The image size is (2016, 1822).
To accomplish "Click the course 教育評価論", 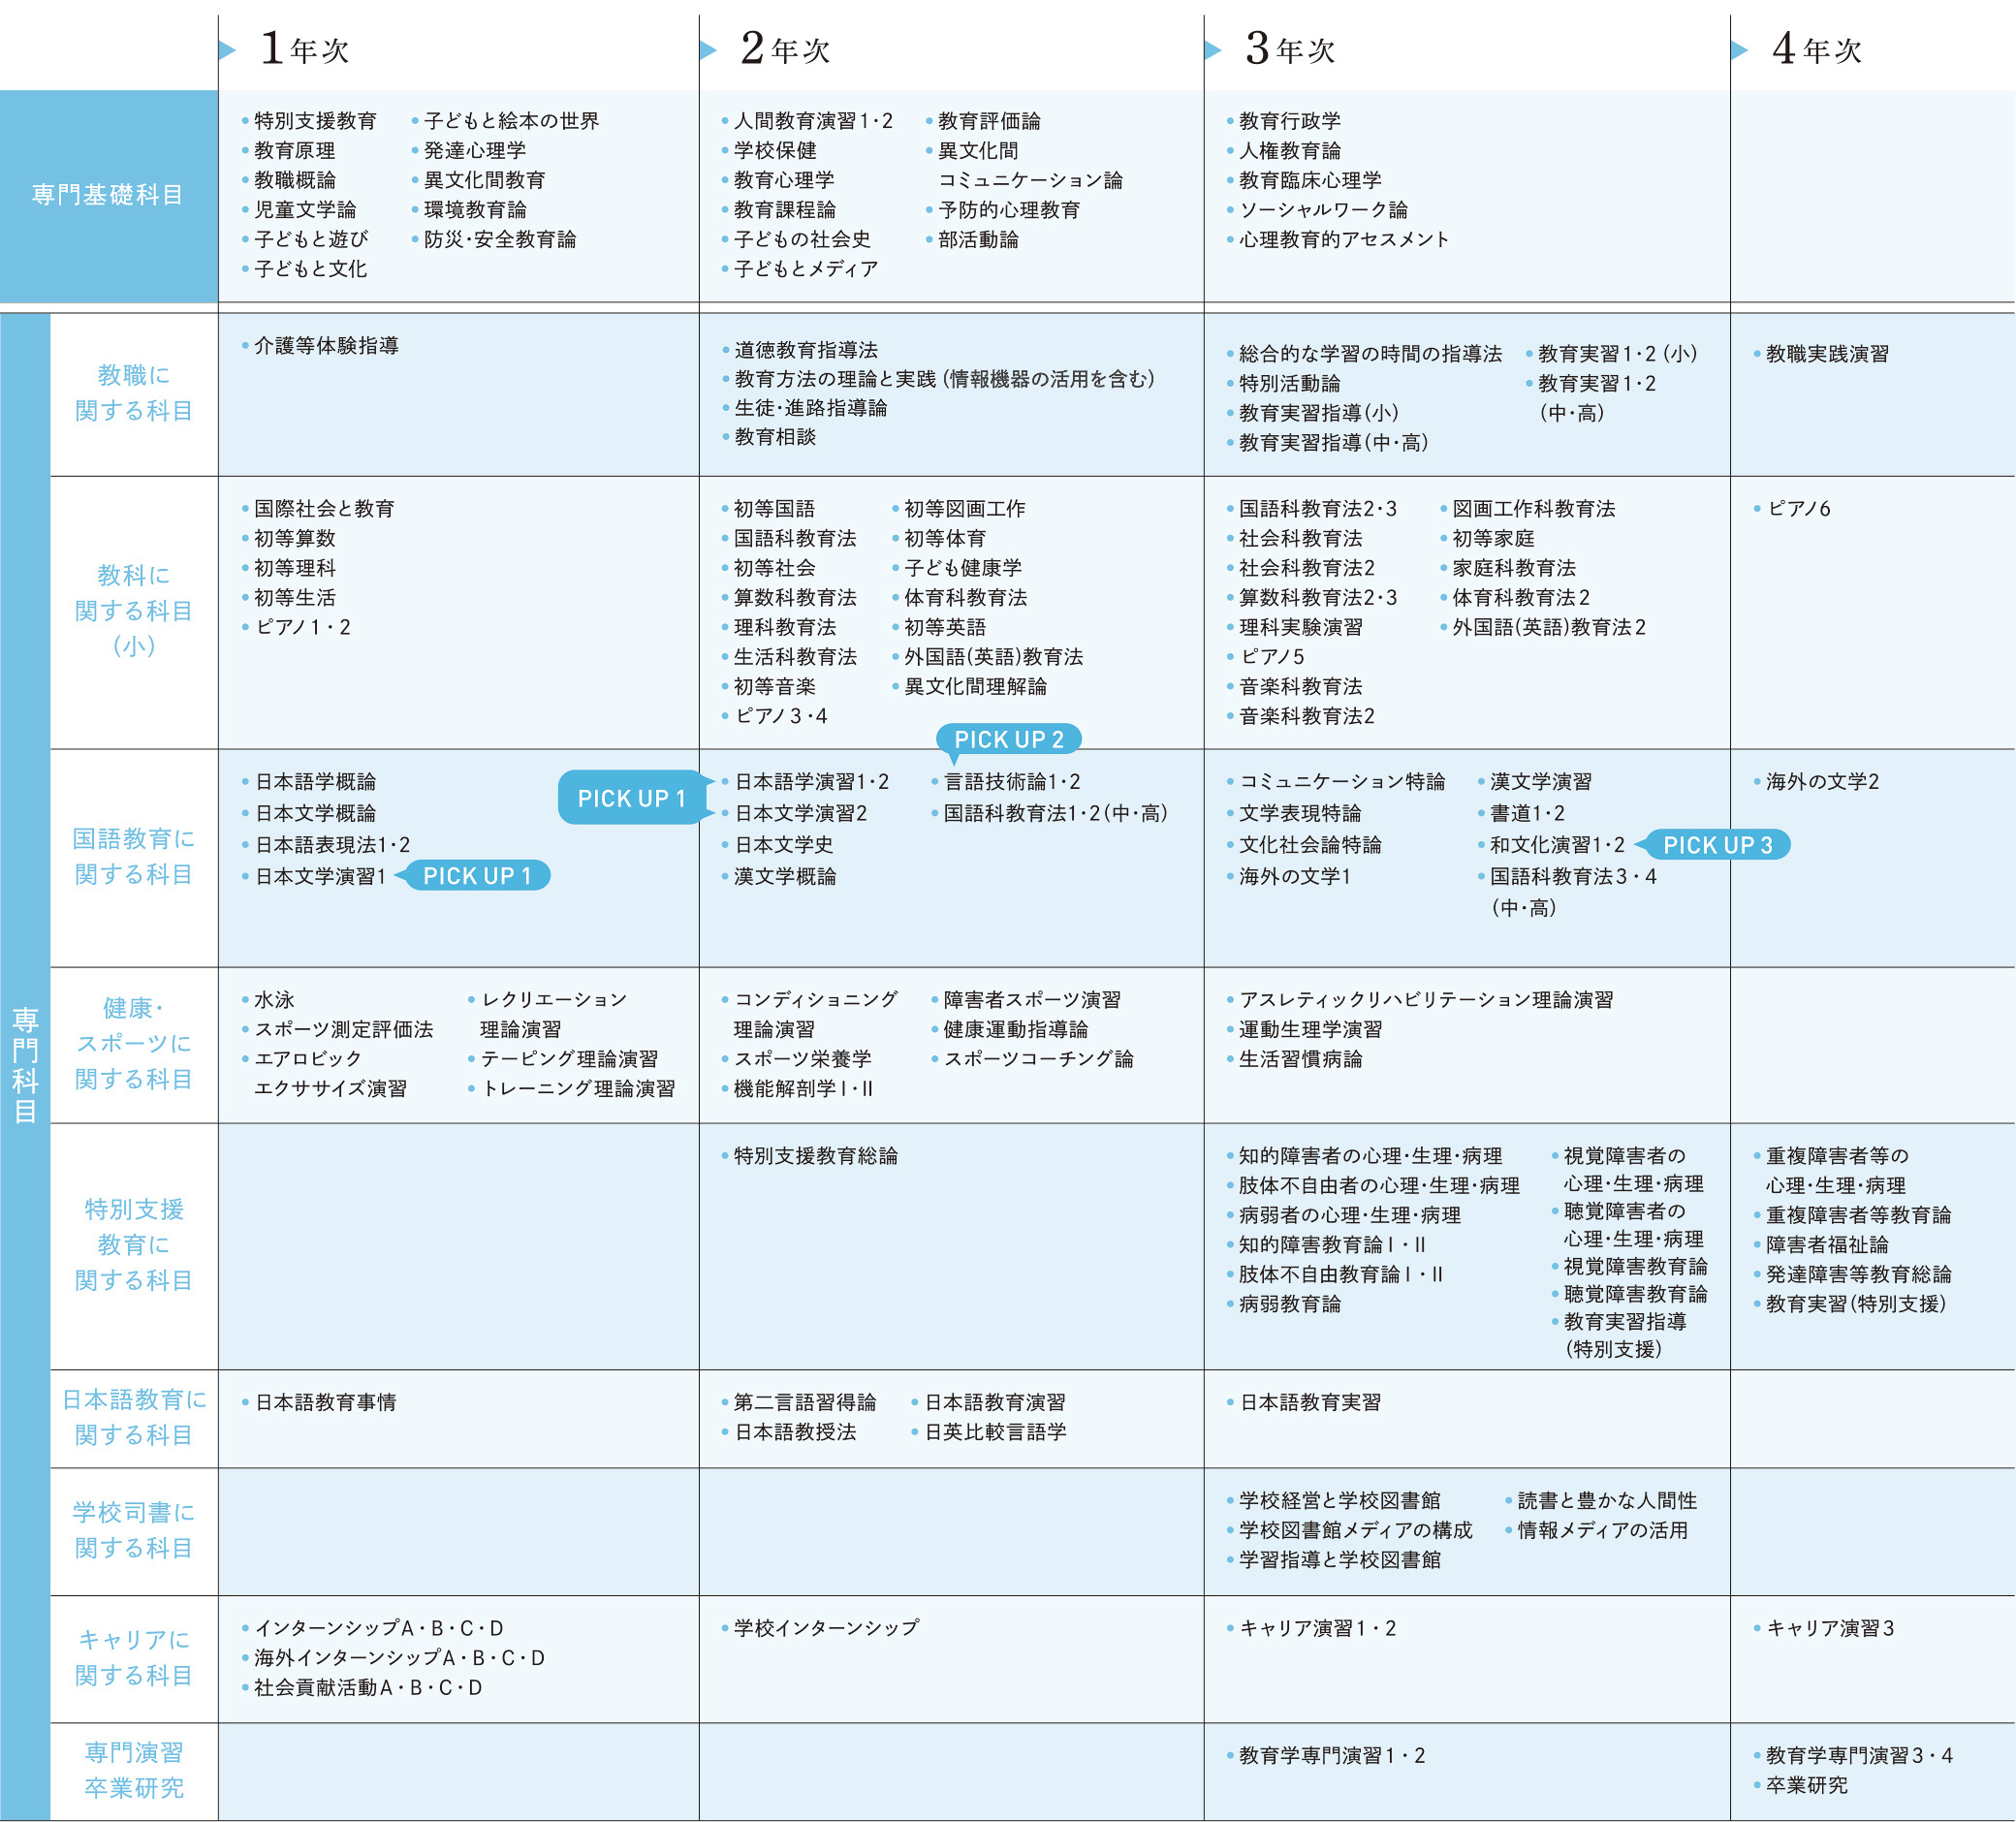I will (x=989, y=121).
